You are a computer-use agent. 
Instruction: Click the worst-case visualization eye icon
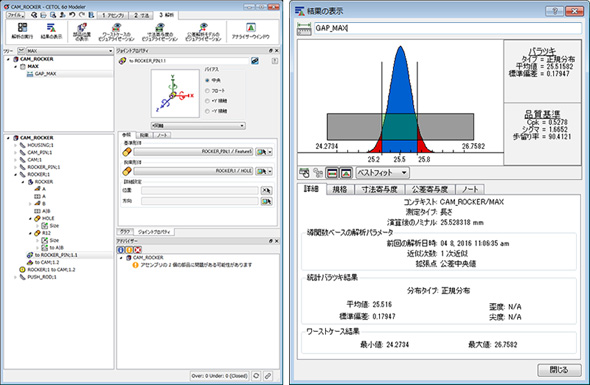click(117, 30)
